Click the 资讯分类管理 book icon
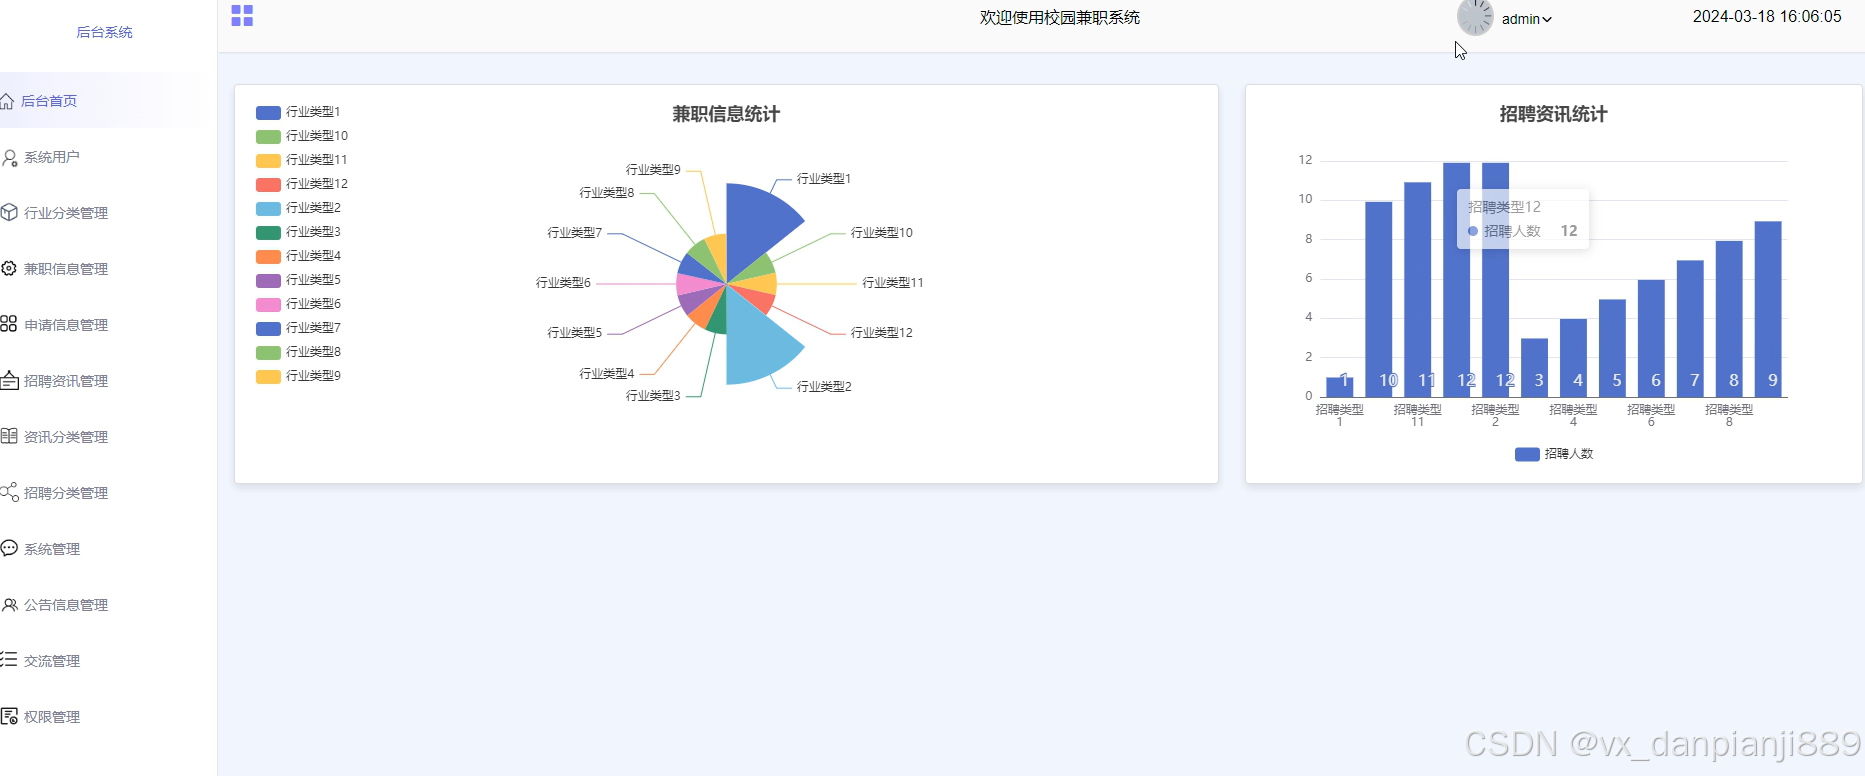The width and height of the screenshot is (1865, 776). tap(9, 436)
